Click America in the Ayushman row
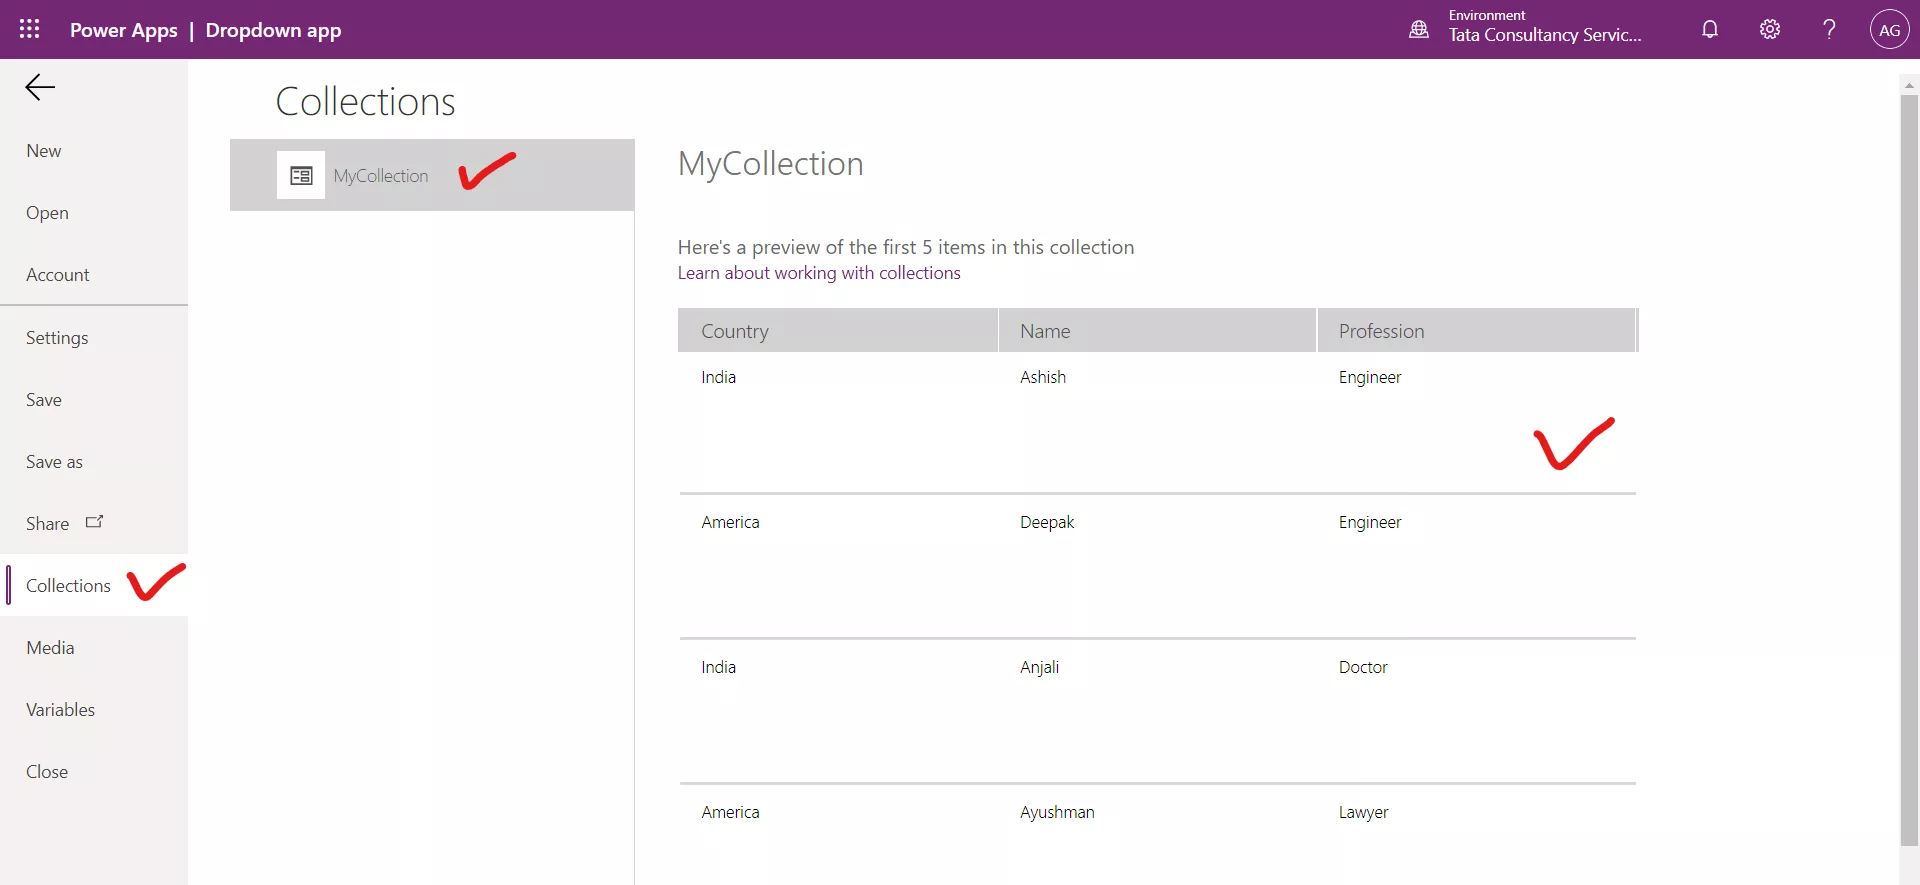This screenshot has height=885, width=1920. [x=730, y=812]
